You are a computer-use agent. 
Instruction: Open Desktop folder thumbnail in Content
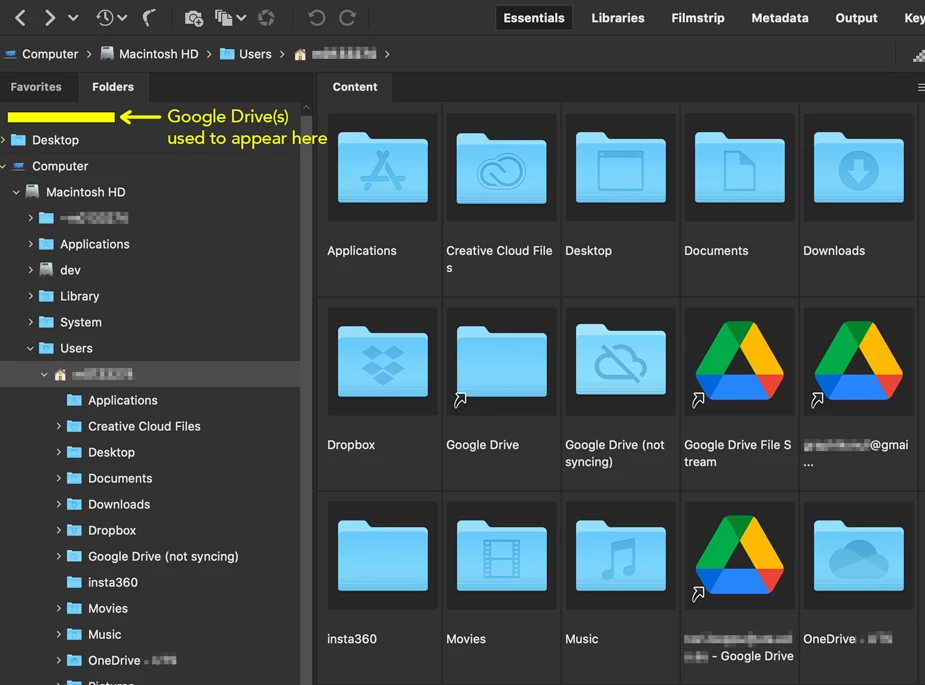point(621,168)
